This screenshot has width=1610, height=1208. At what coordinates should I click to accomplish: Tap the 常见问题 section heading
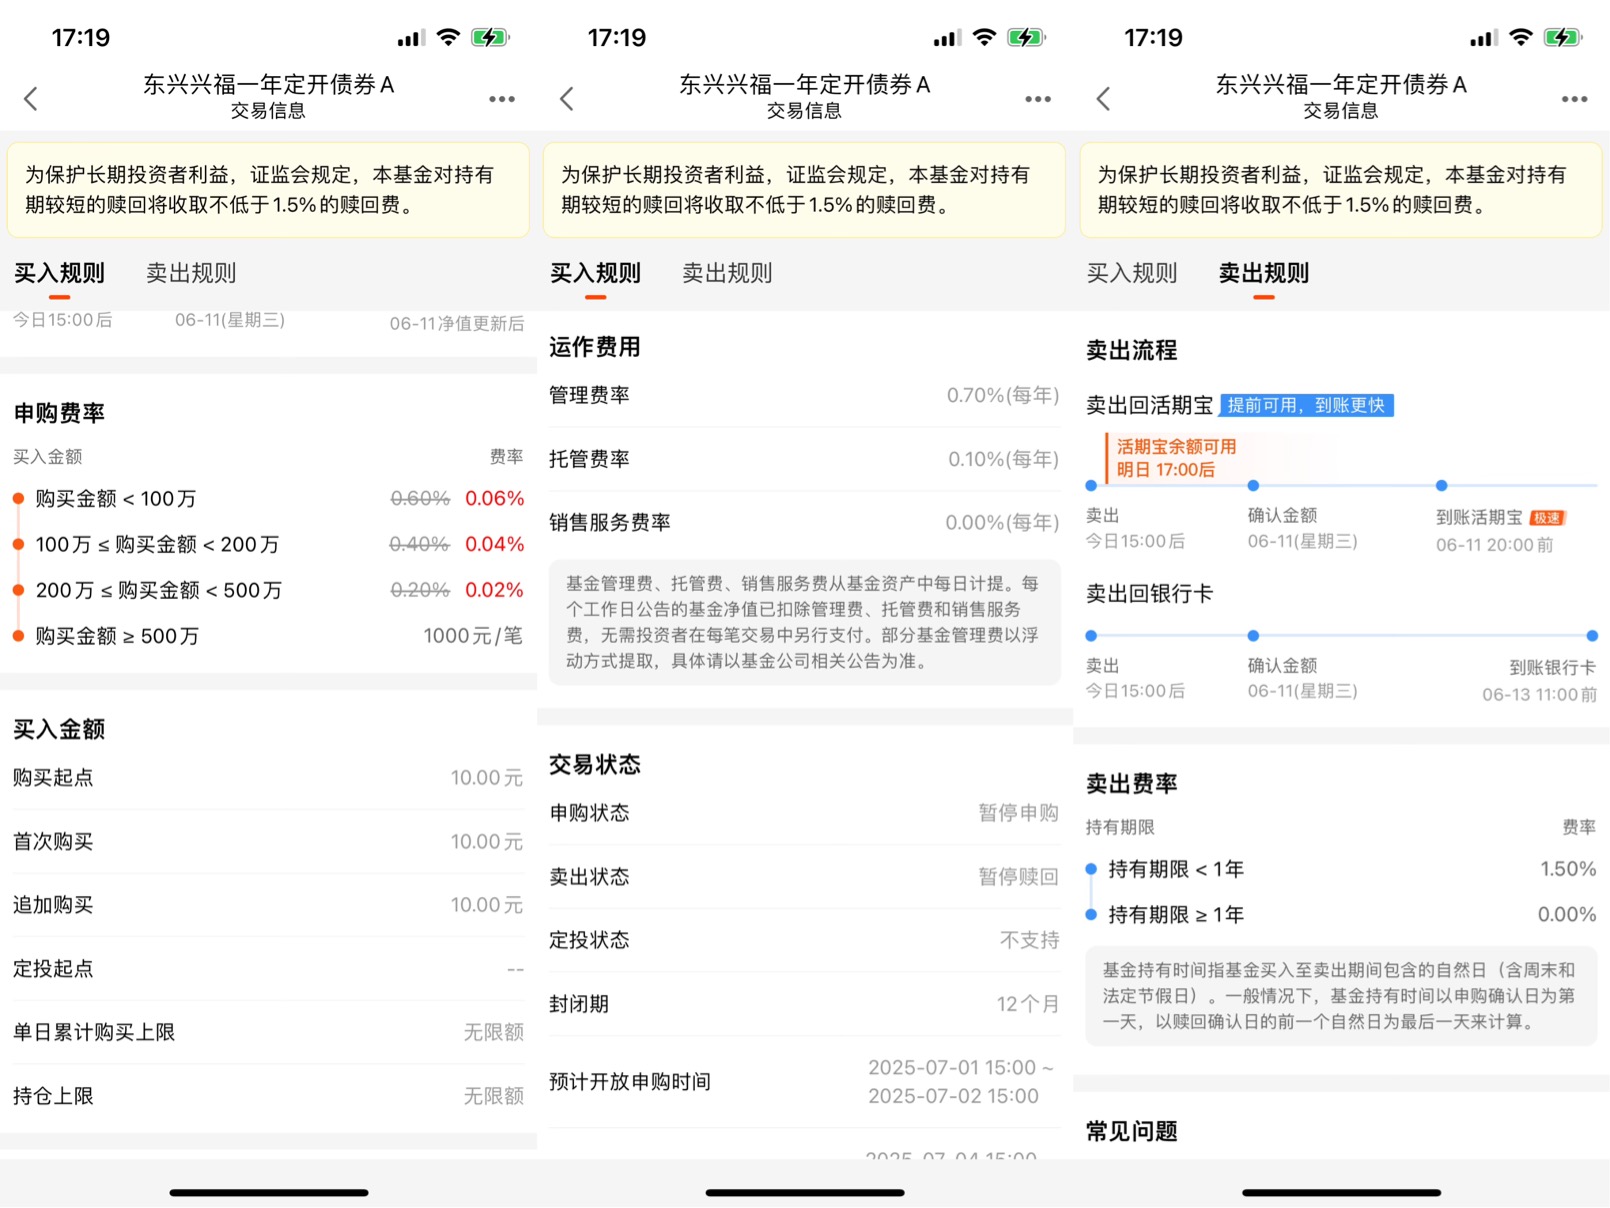tap(1132, 1131)
